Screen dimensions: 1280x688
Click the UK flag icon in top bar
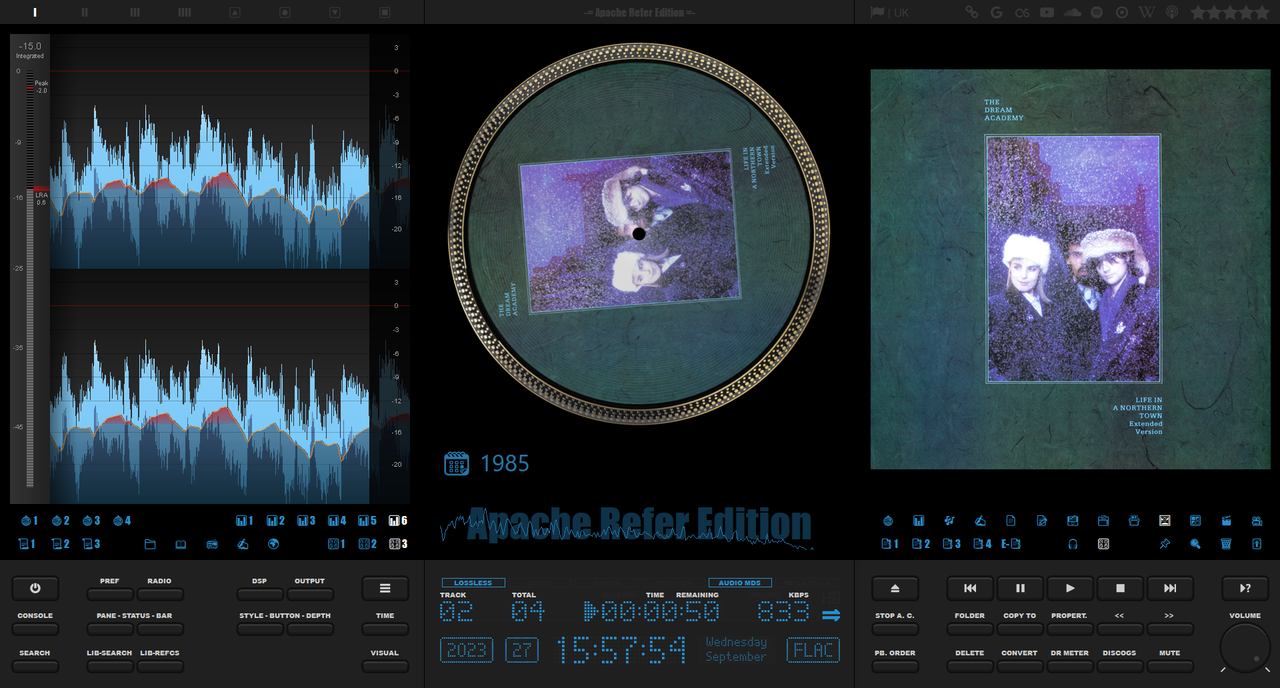pos(877,12)
